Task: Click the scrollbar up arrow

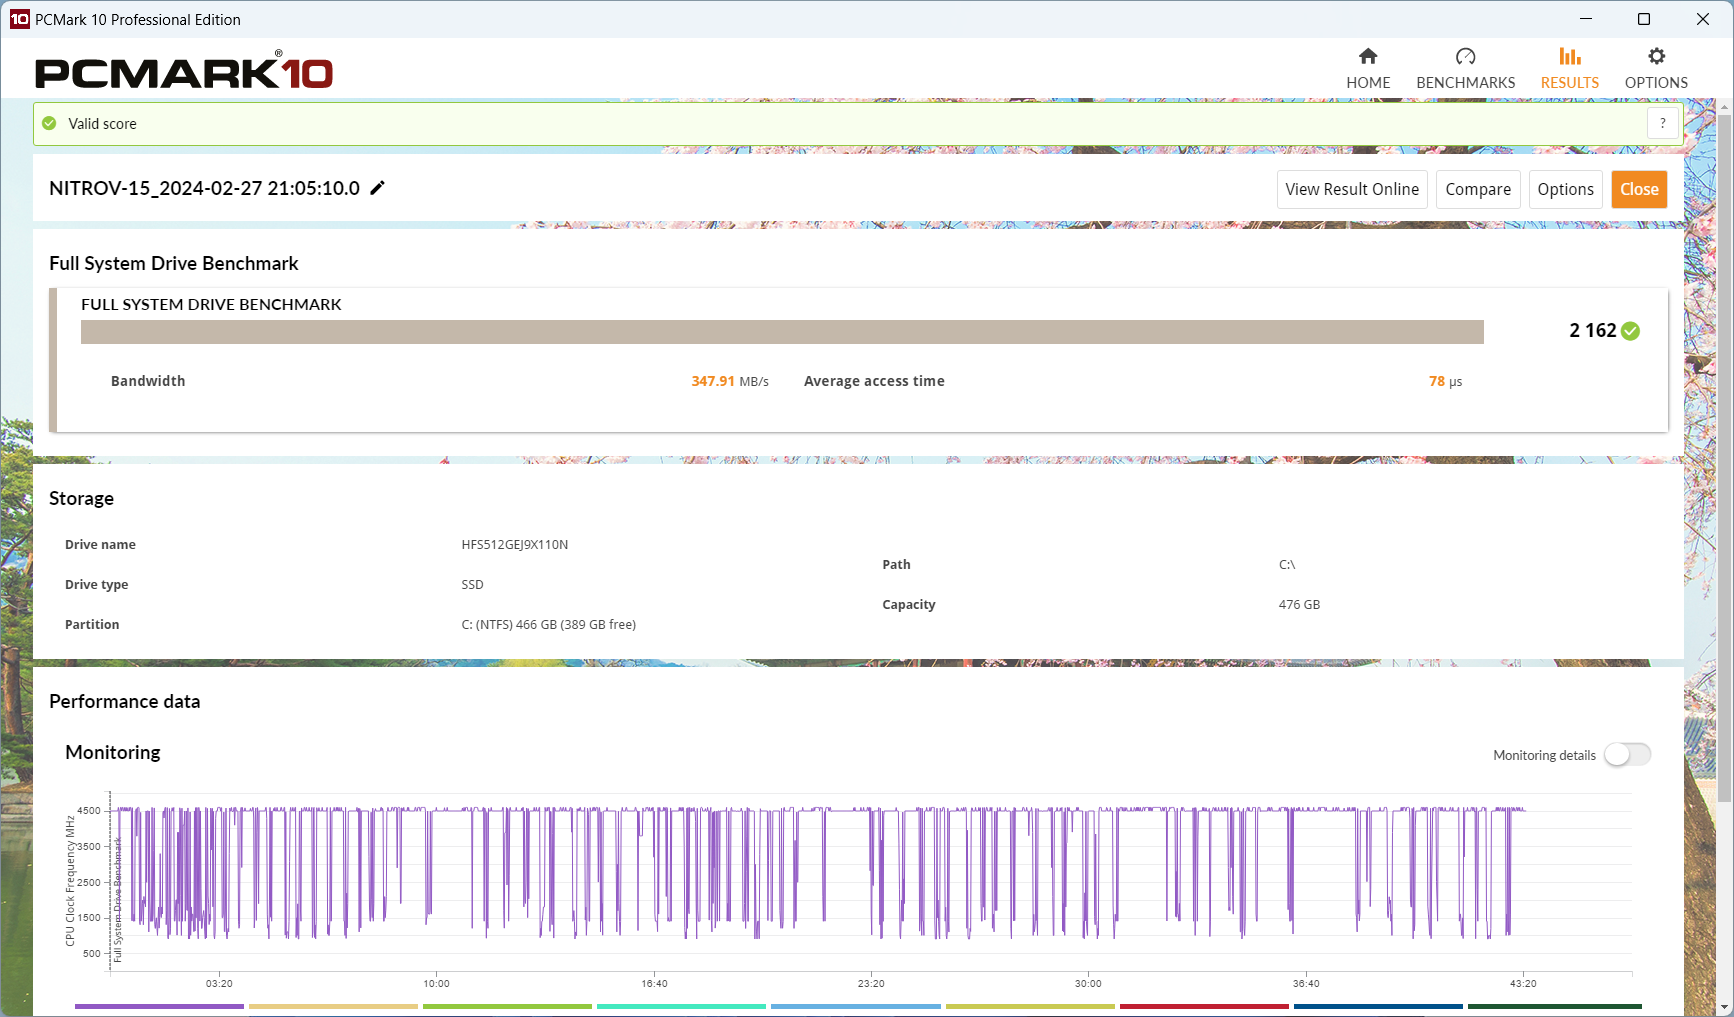Action: (1725, 106)
